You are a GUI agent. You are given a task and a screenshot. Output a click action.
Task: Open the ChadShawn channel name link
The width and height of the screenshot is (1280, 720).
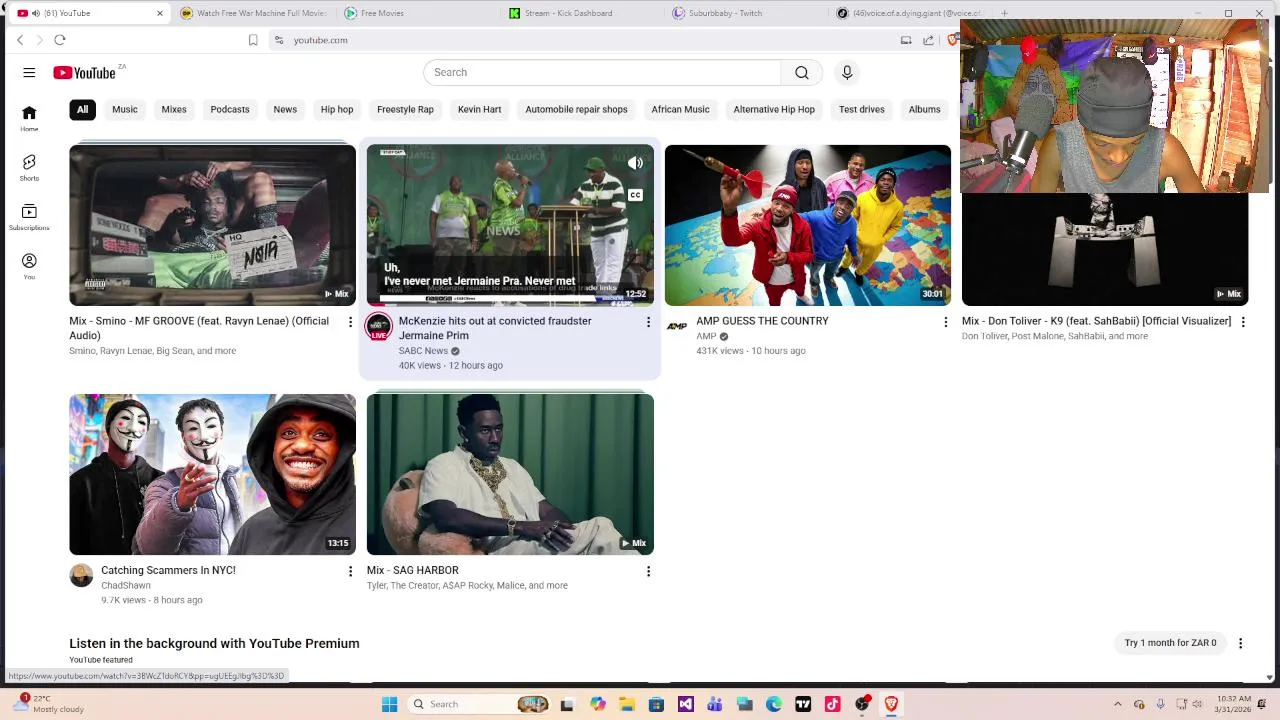pos(126,586)
